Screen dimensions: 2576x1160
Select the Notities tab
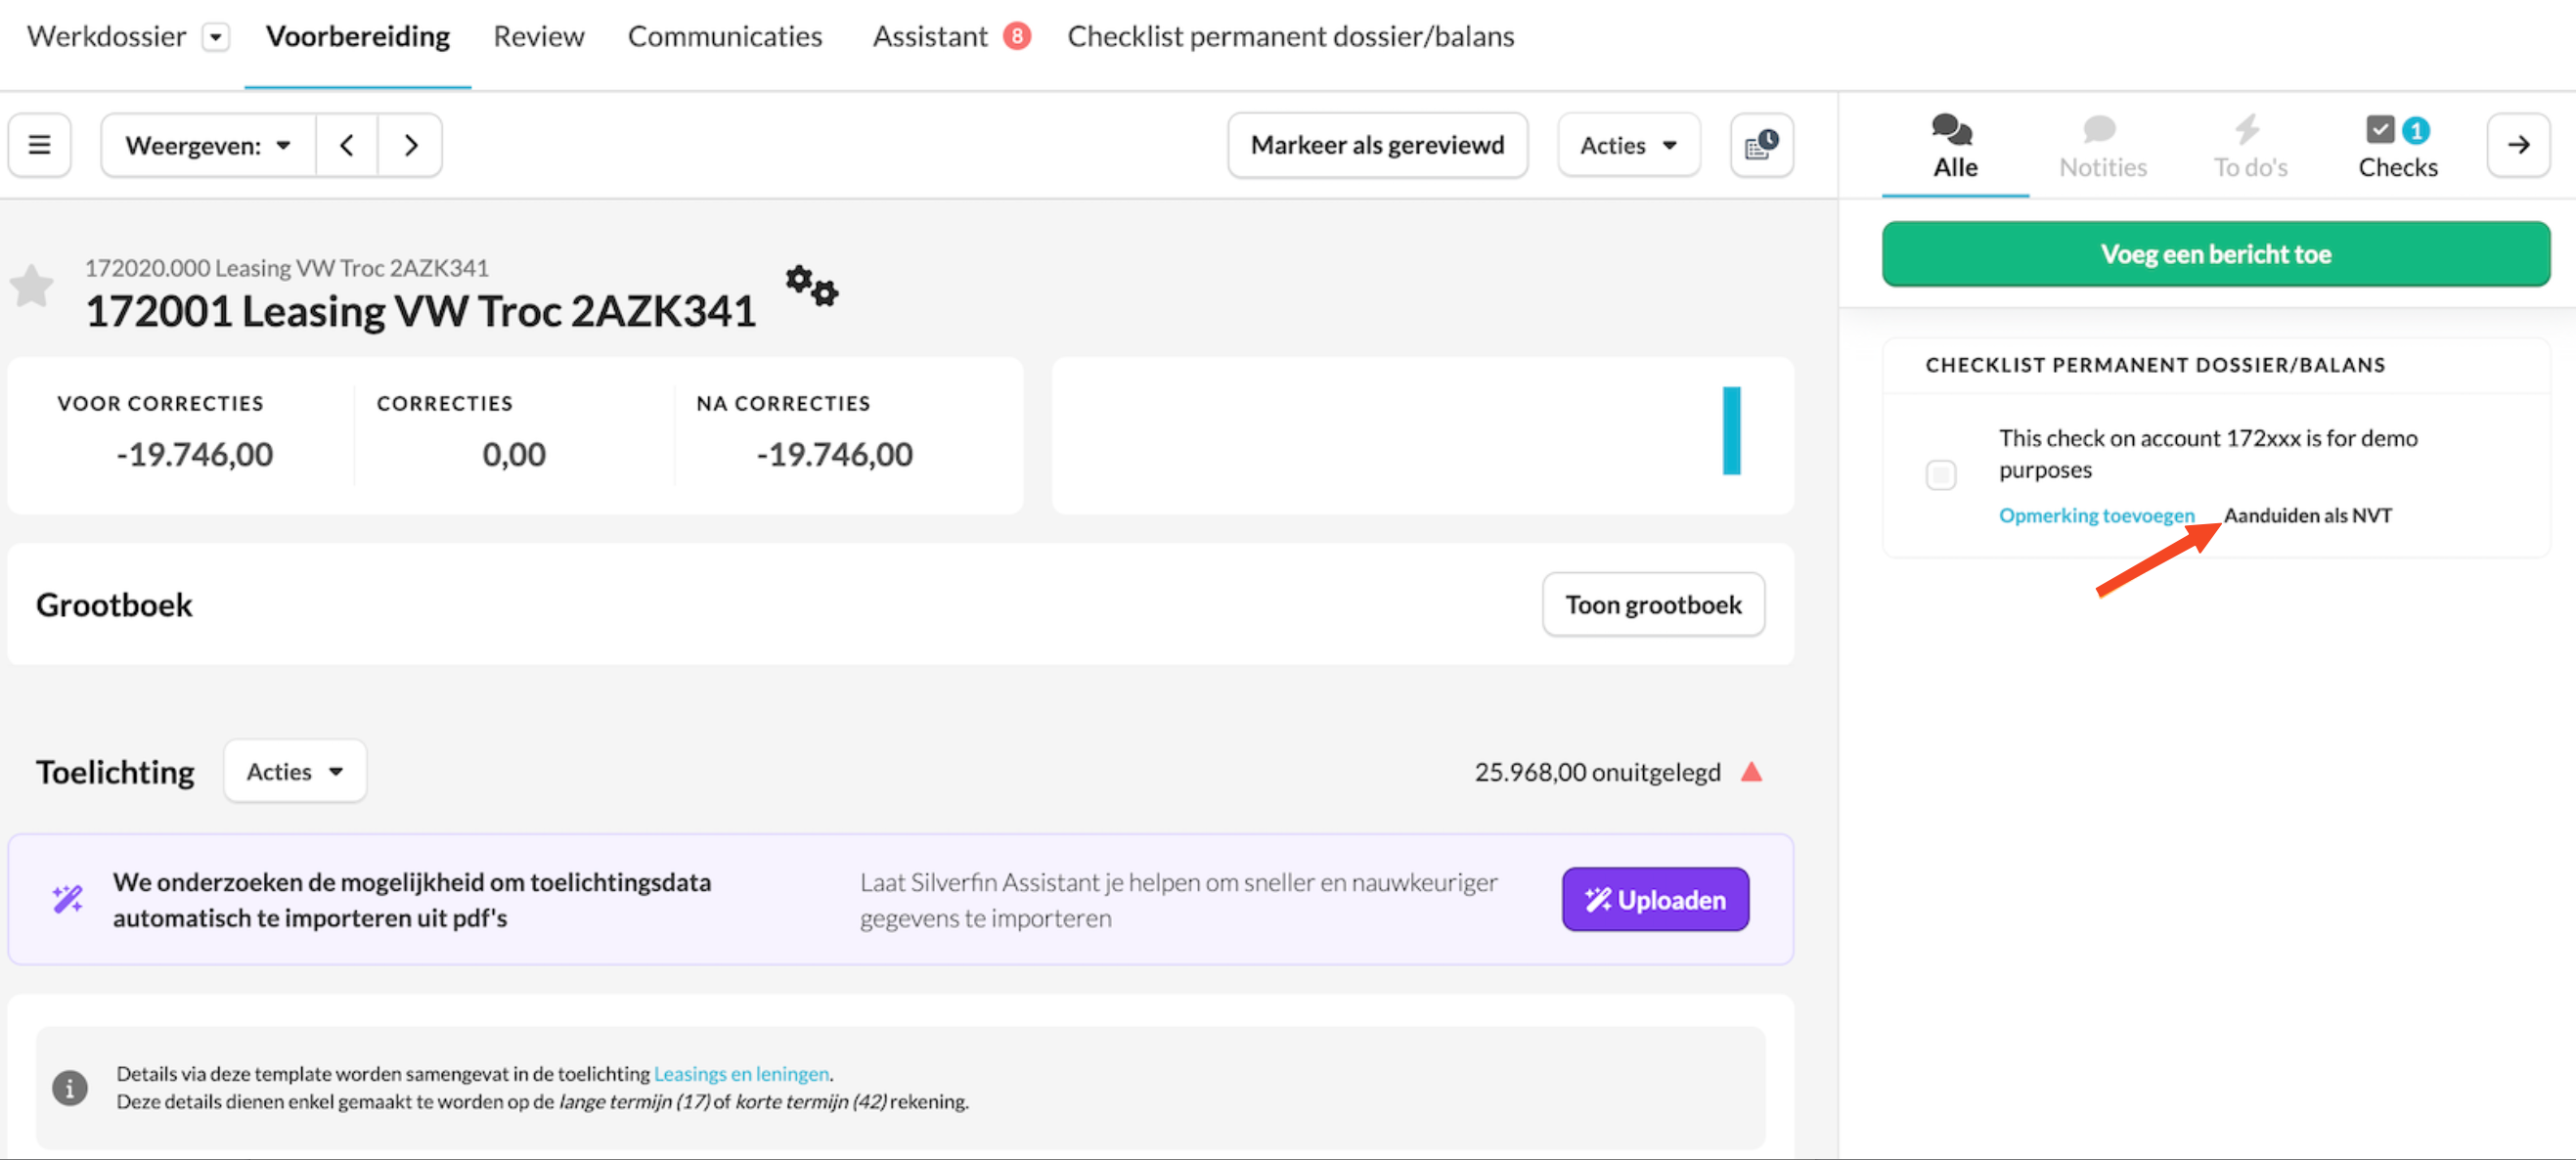click(2103, 147)
